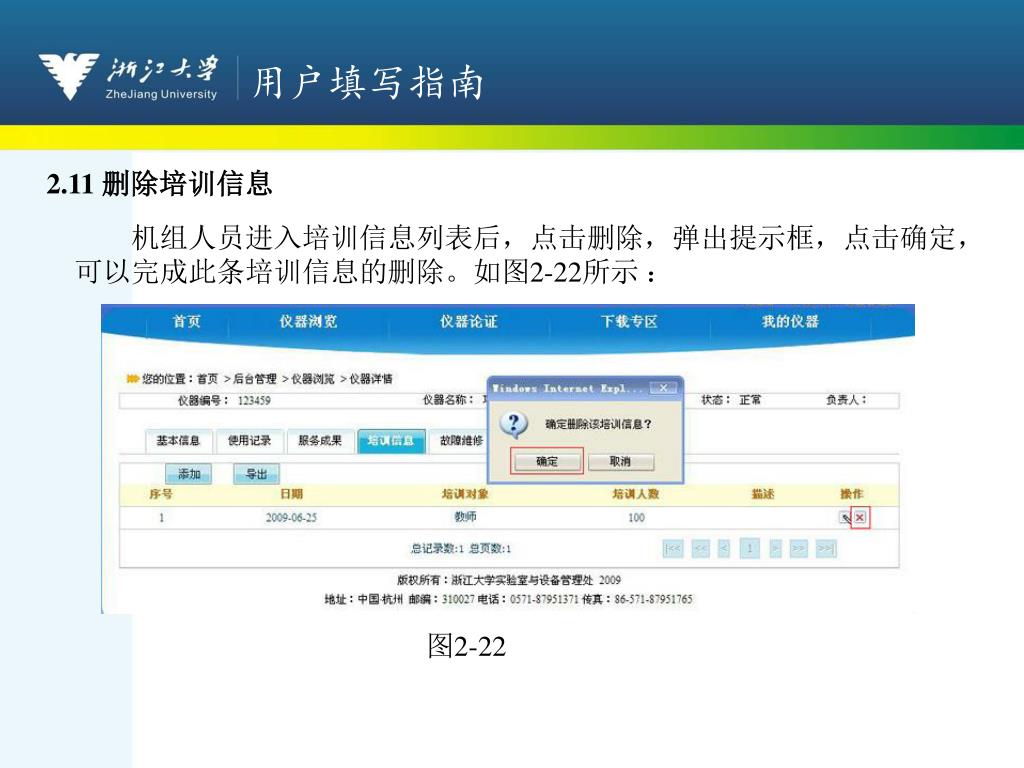Click the 描述 column header
The image size is (1024, 768).
(x=763, y=494)
